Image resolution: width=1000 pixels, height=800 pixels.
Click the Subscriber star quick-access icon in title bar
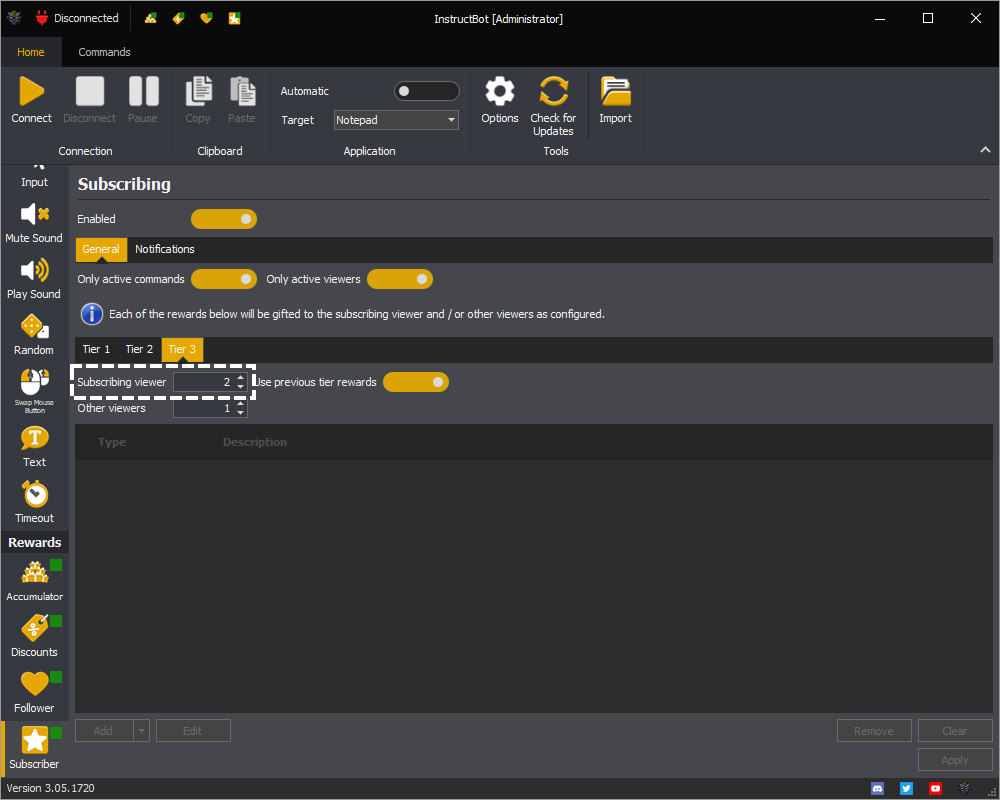click(x=234, y=19)
